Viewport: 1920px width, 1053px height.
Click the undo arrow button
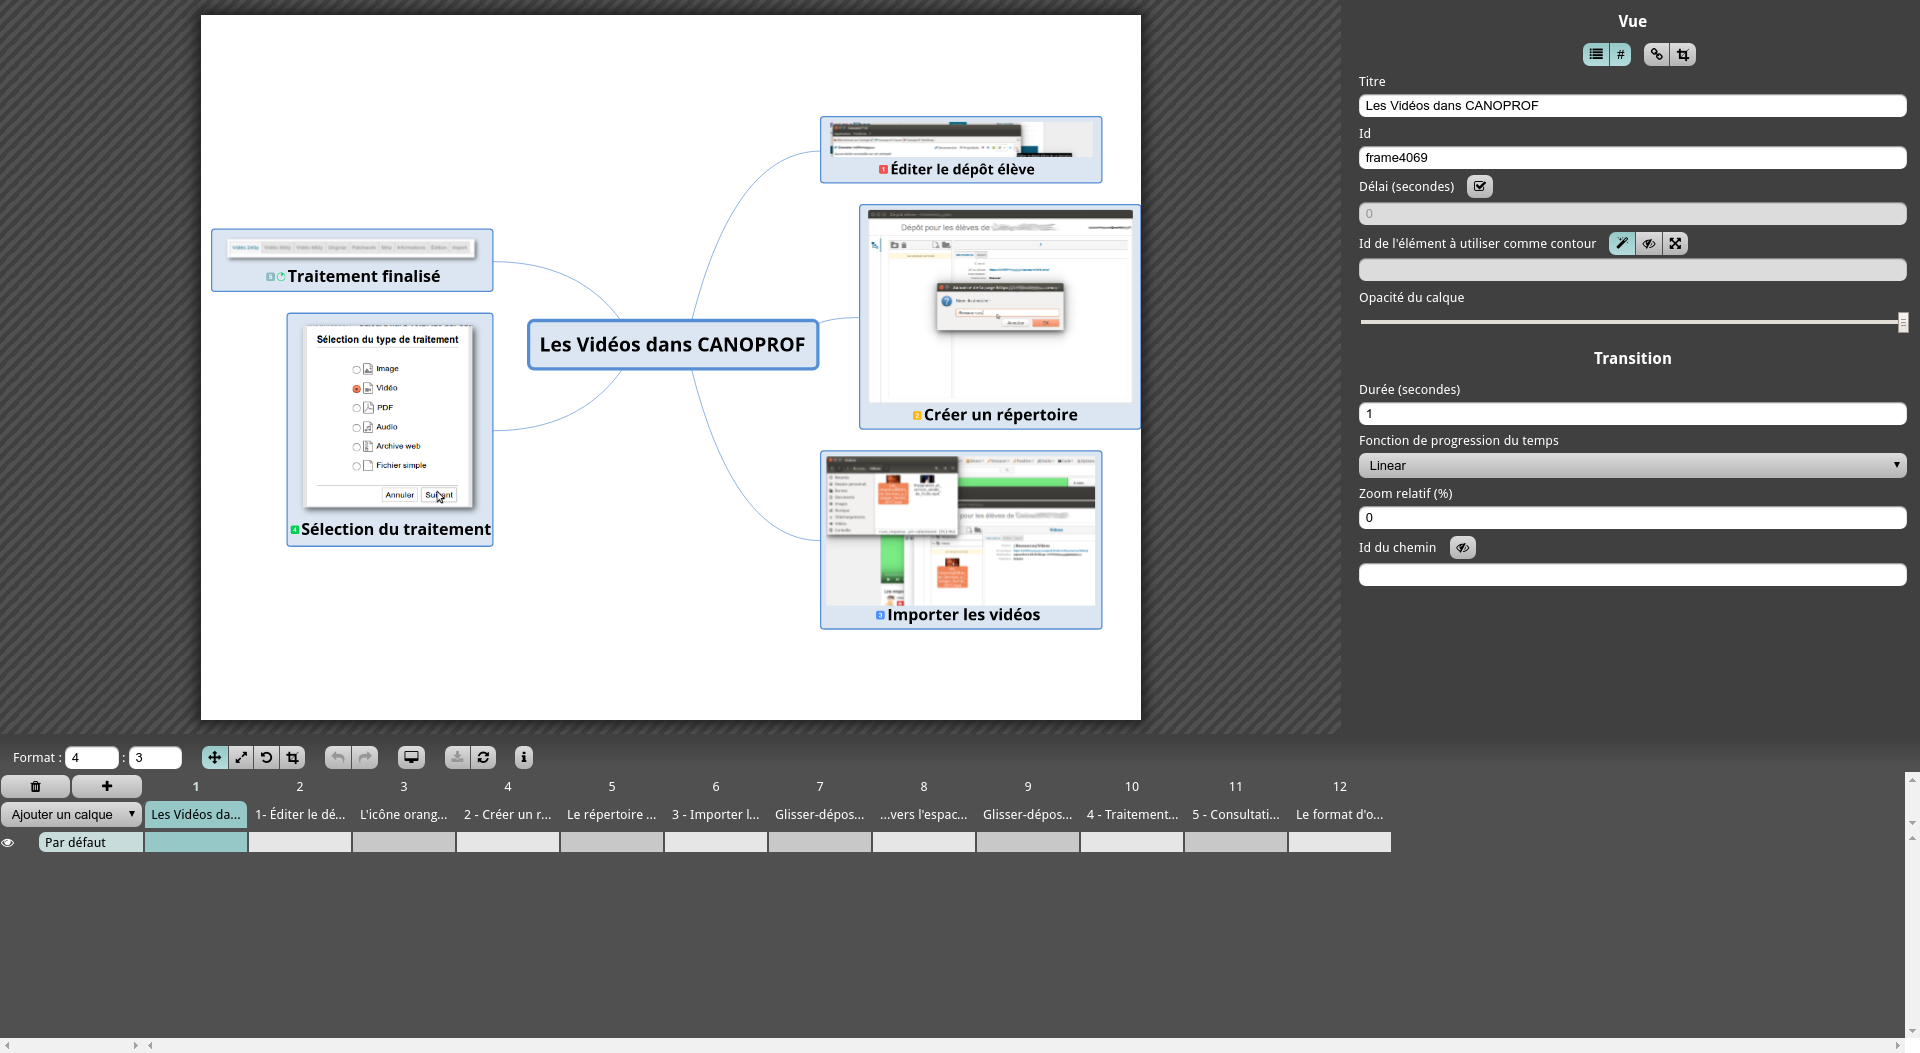pyautogui.click(x=338, y=757)
